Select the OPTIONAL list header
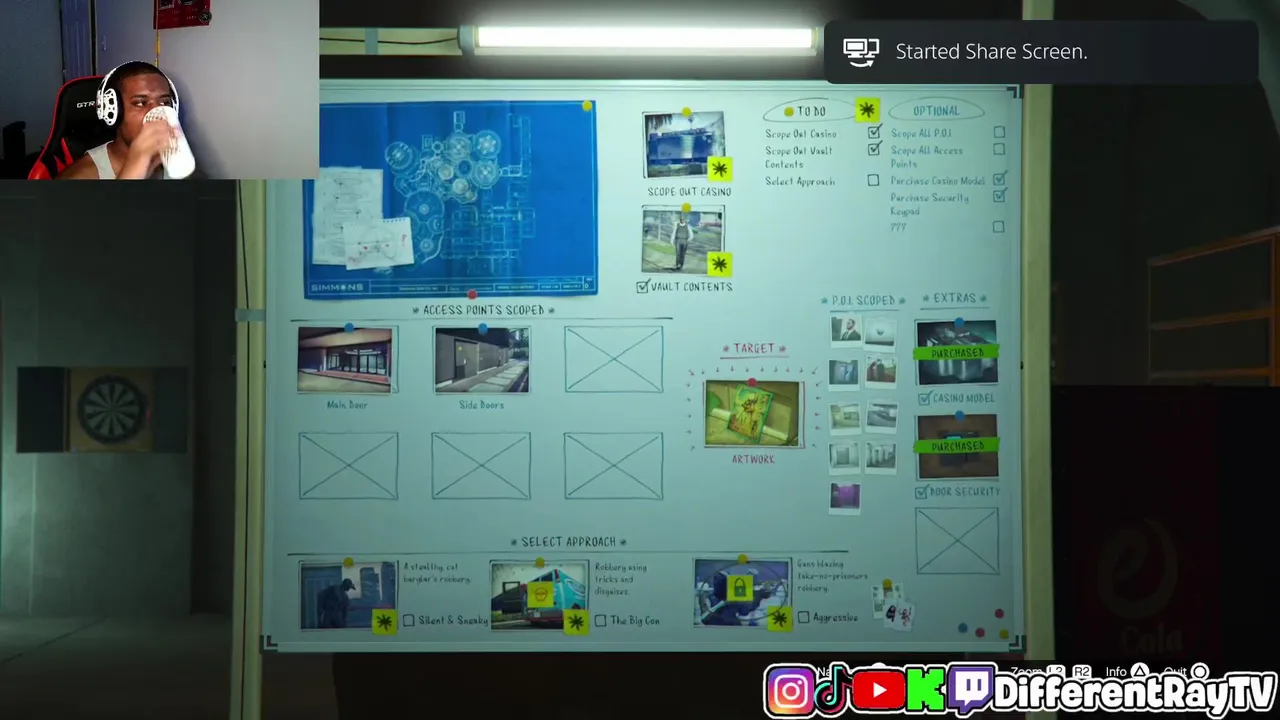 tap(936, 111)
